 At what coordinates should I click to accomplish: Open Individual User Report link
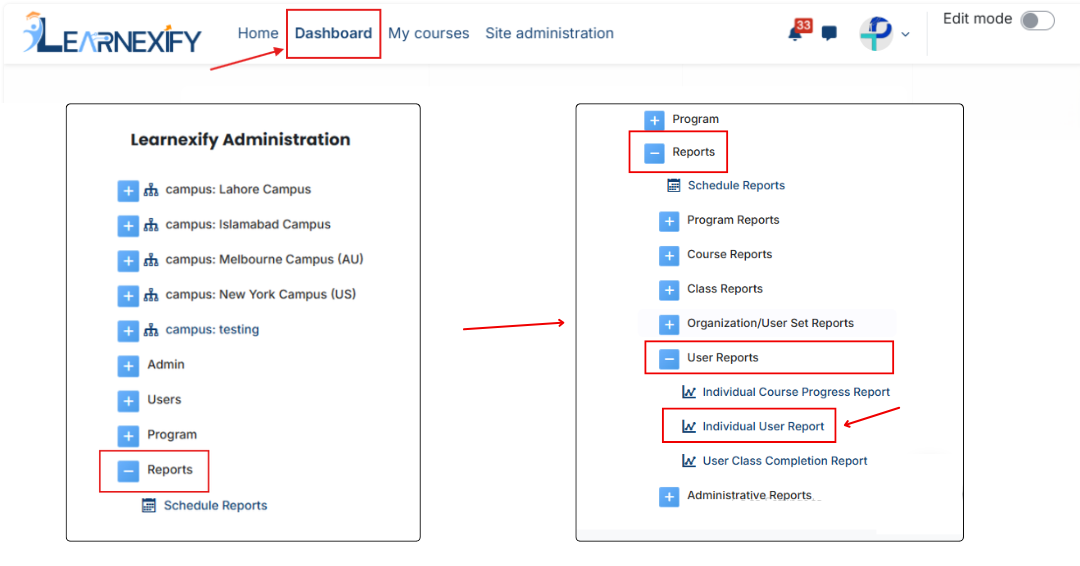click(763, 426)
